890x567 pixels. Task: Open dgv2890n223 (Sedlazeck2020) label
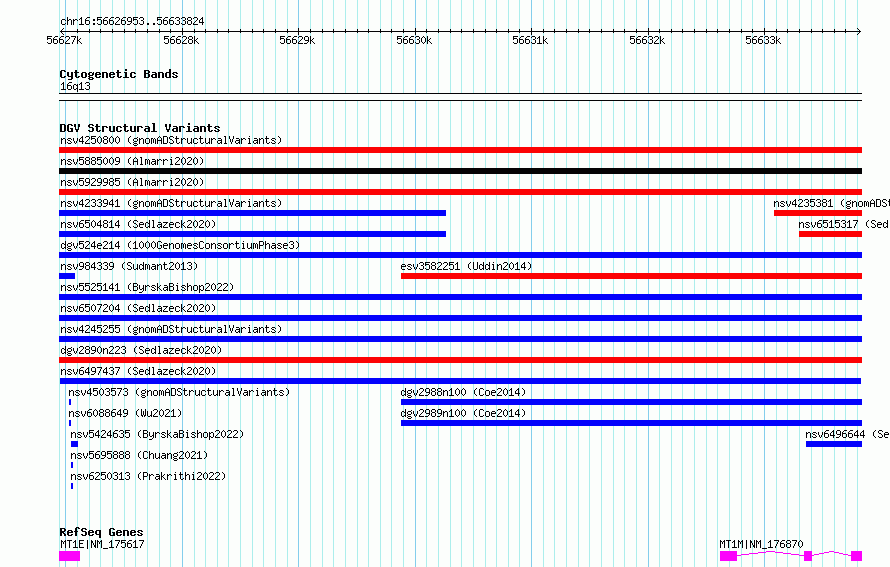pyautogui.click(x=141, y=350)
